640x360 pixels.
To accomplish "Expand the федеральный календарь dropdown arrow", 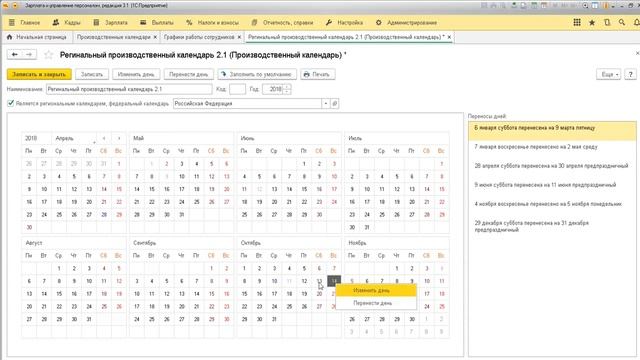I will 326,104.
